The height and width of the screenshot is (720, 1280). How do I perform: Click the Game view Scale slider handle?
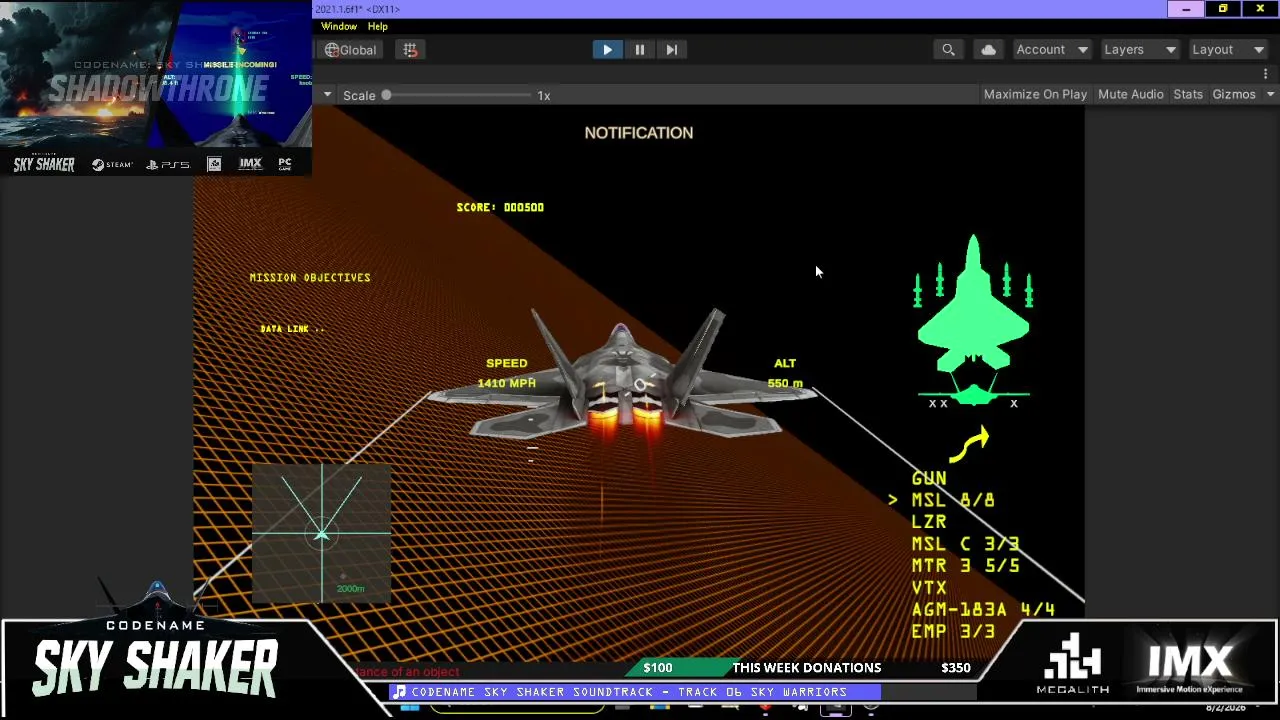(x=386, y=95)
